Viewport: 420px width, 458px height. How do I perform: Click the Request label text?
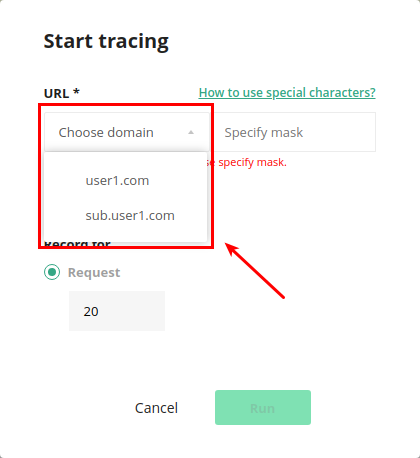[x=94, y=273]
